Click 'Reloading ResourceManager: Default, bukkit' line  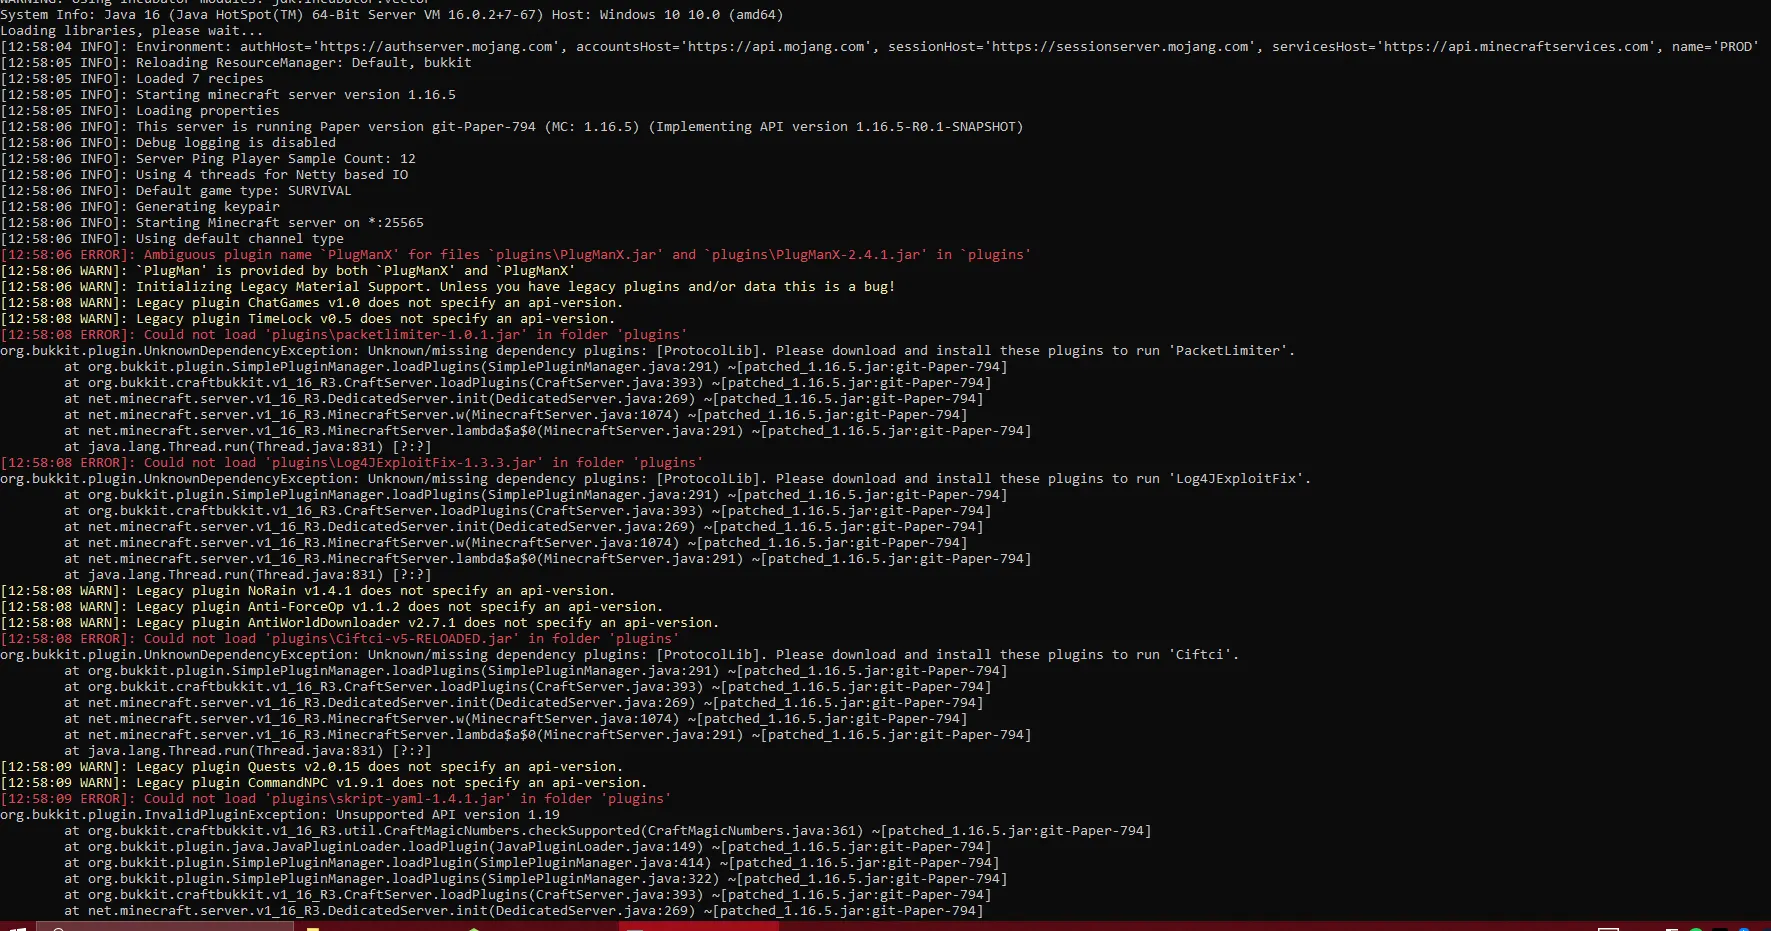click(236, 63)
